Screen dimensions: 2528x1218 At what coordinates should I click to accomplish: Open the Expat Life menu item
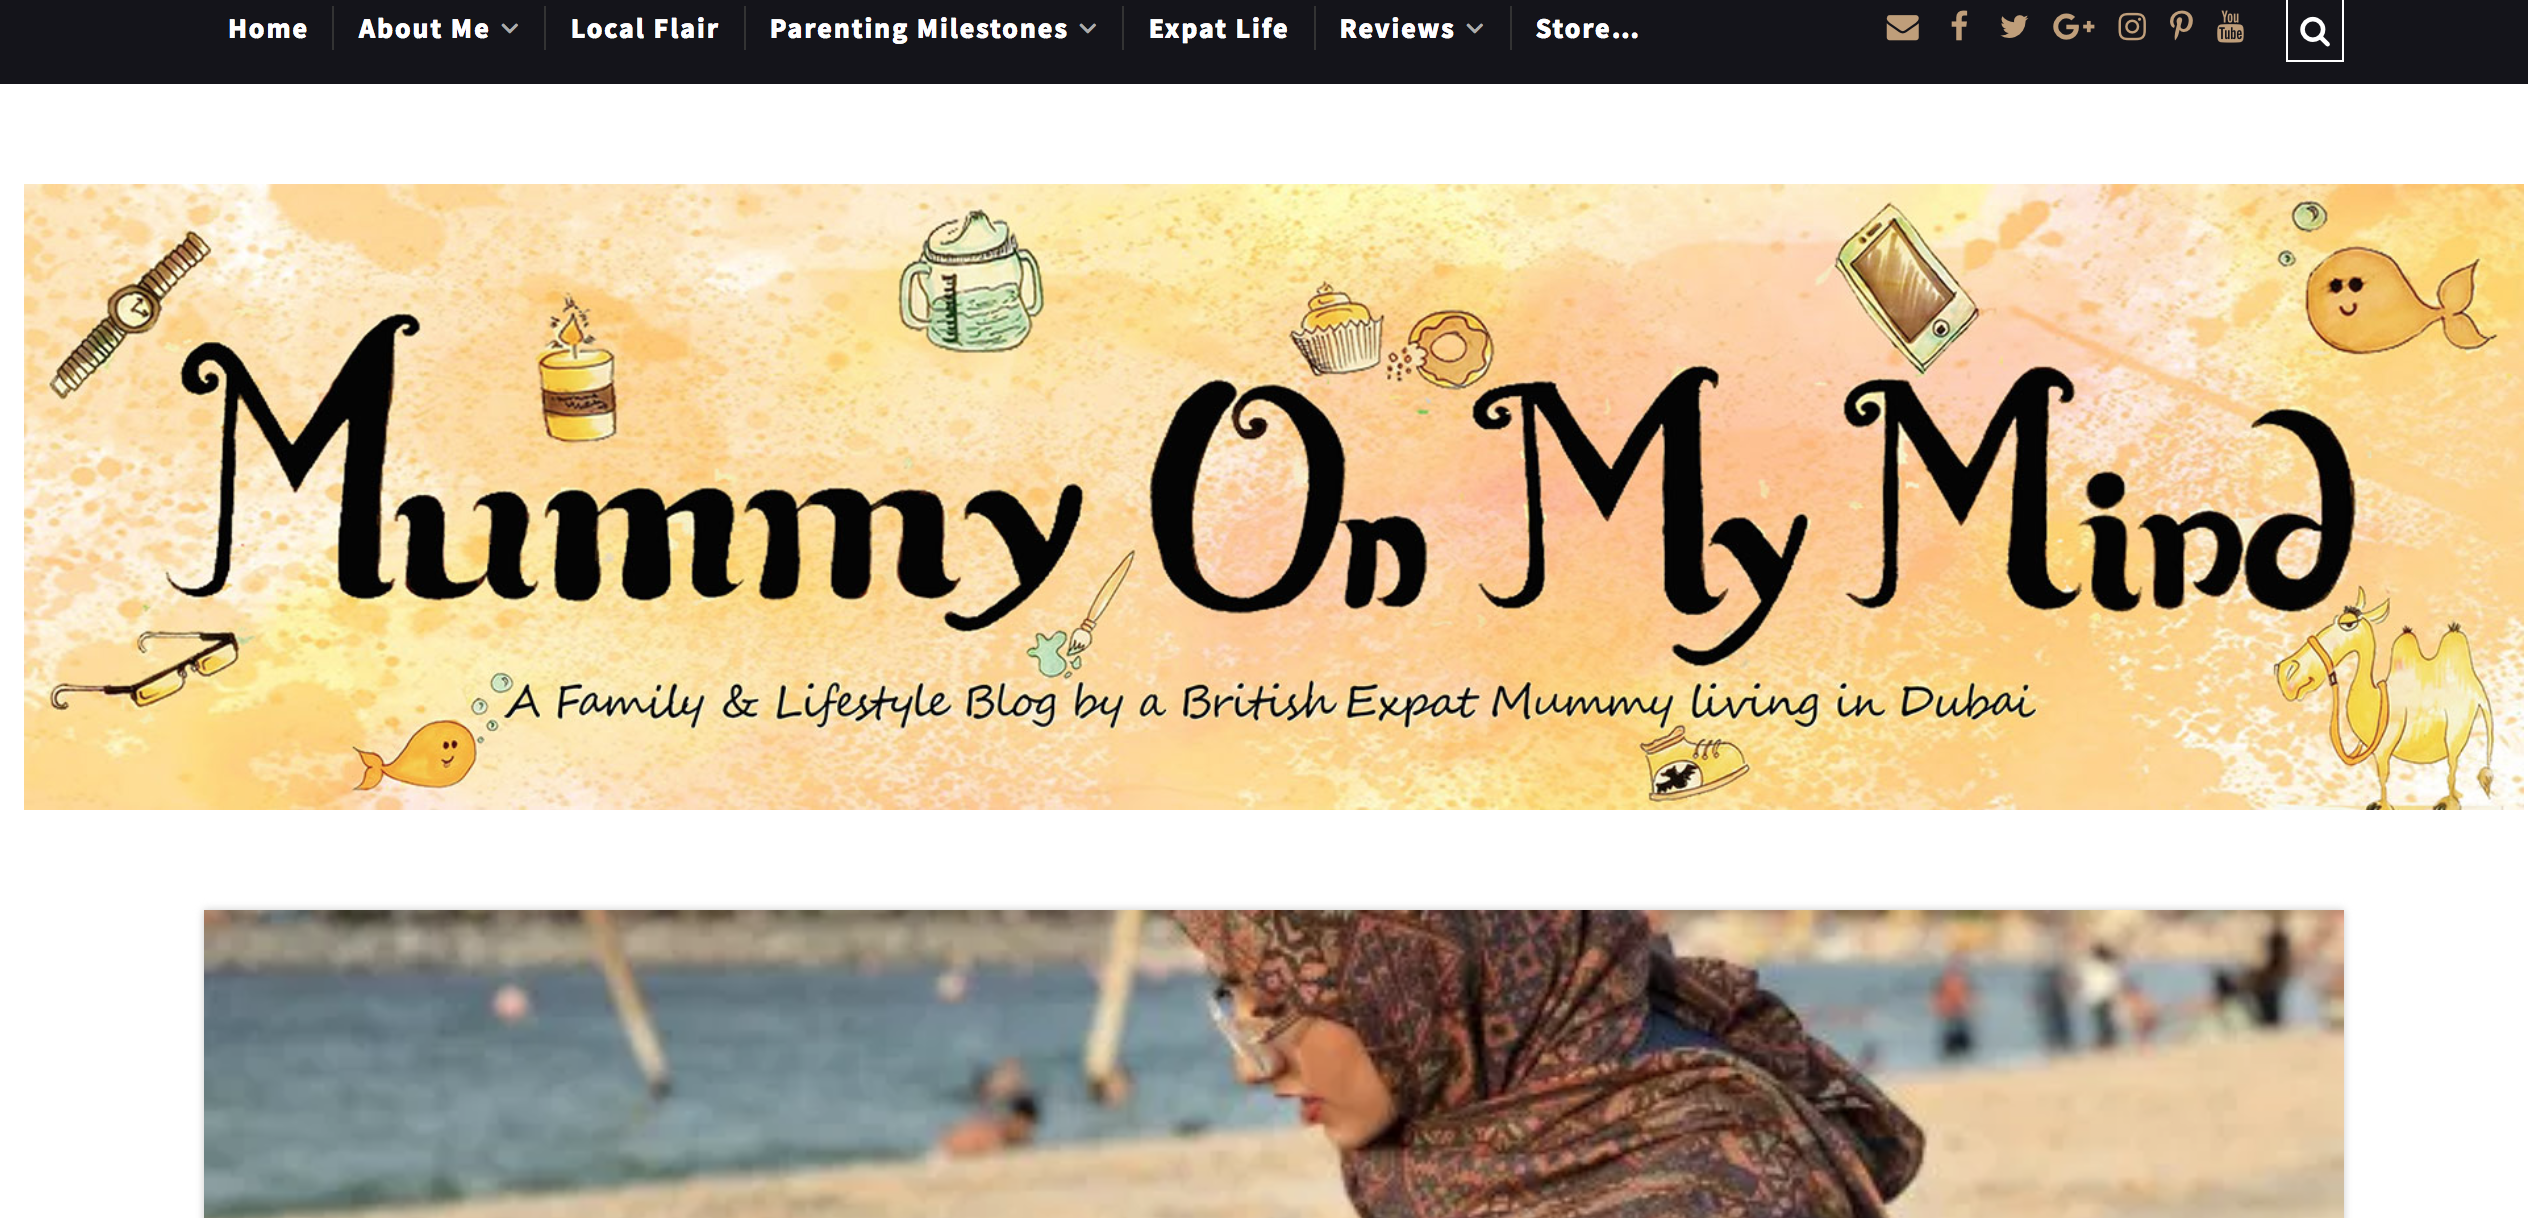pyautogui.click(x=1218, y=29)
